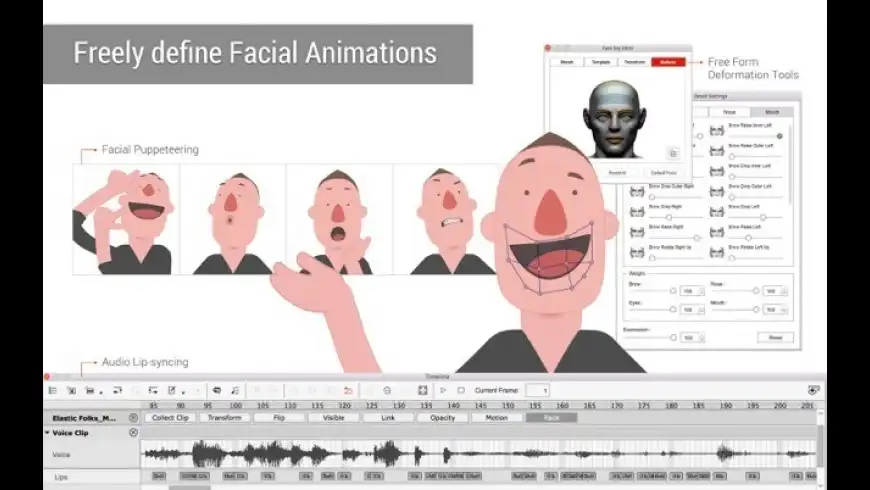Click the Brow weight value stepper arrows
Viewport: 870px width, 490px height.
[x=701, y=291]
